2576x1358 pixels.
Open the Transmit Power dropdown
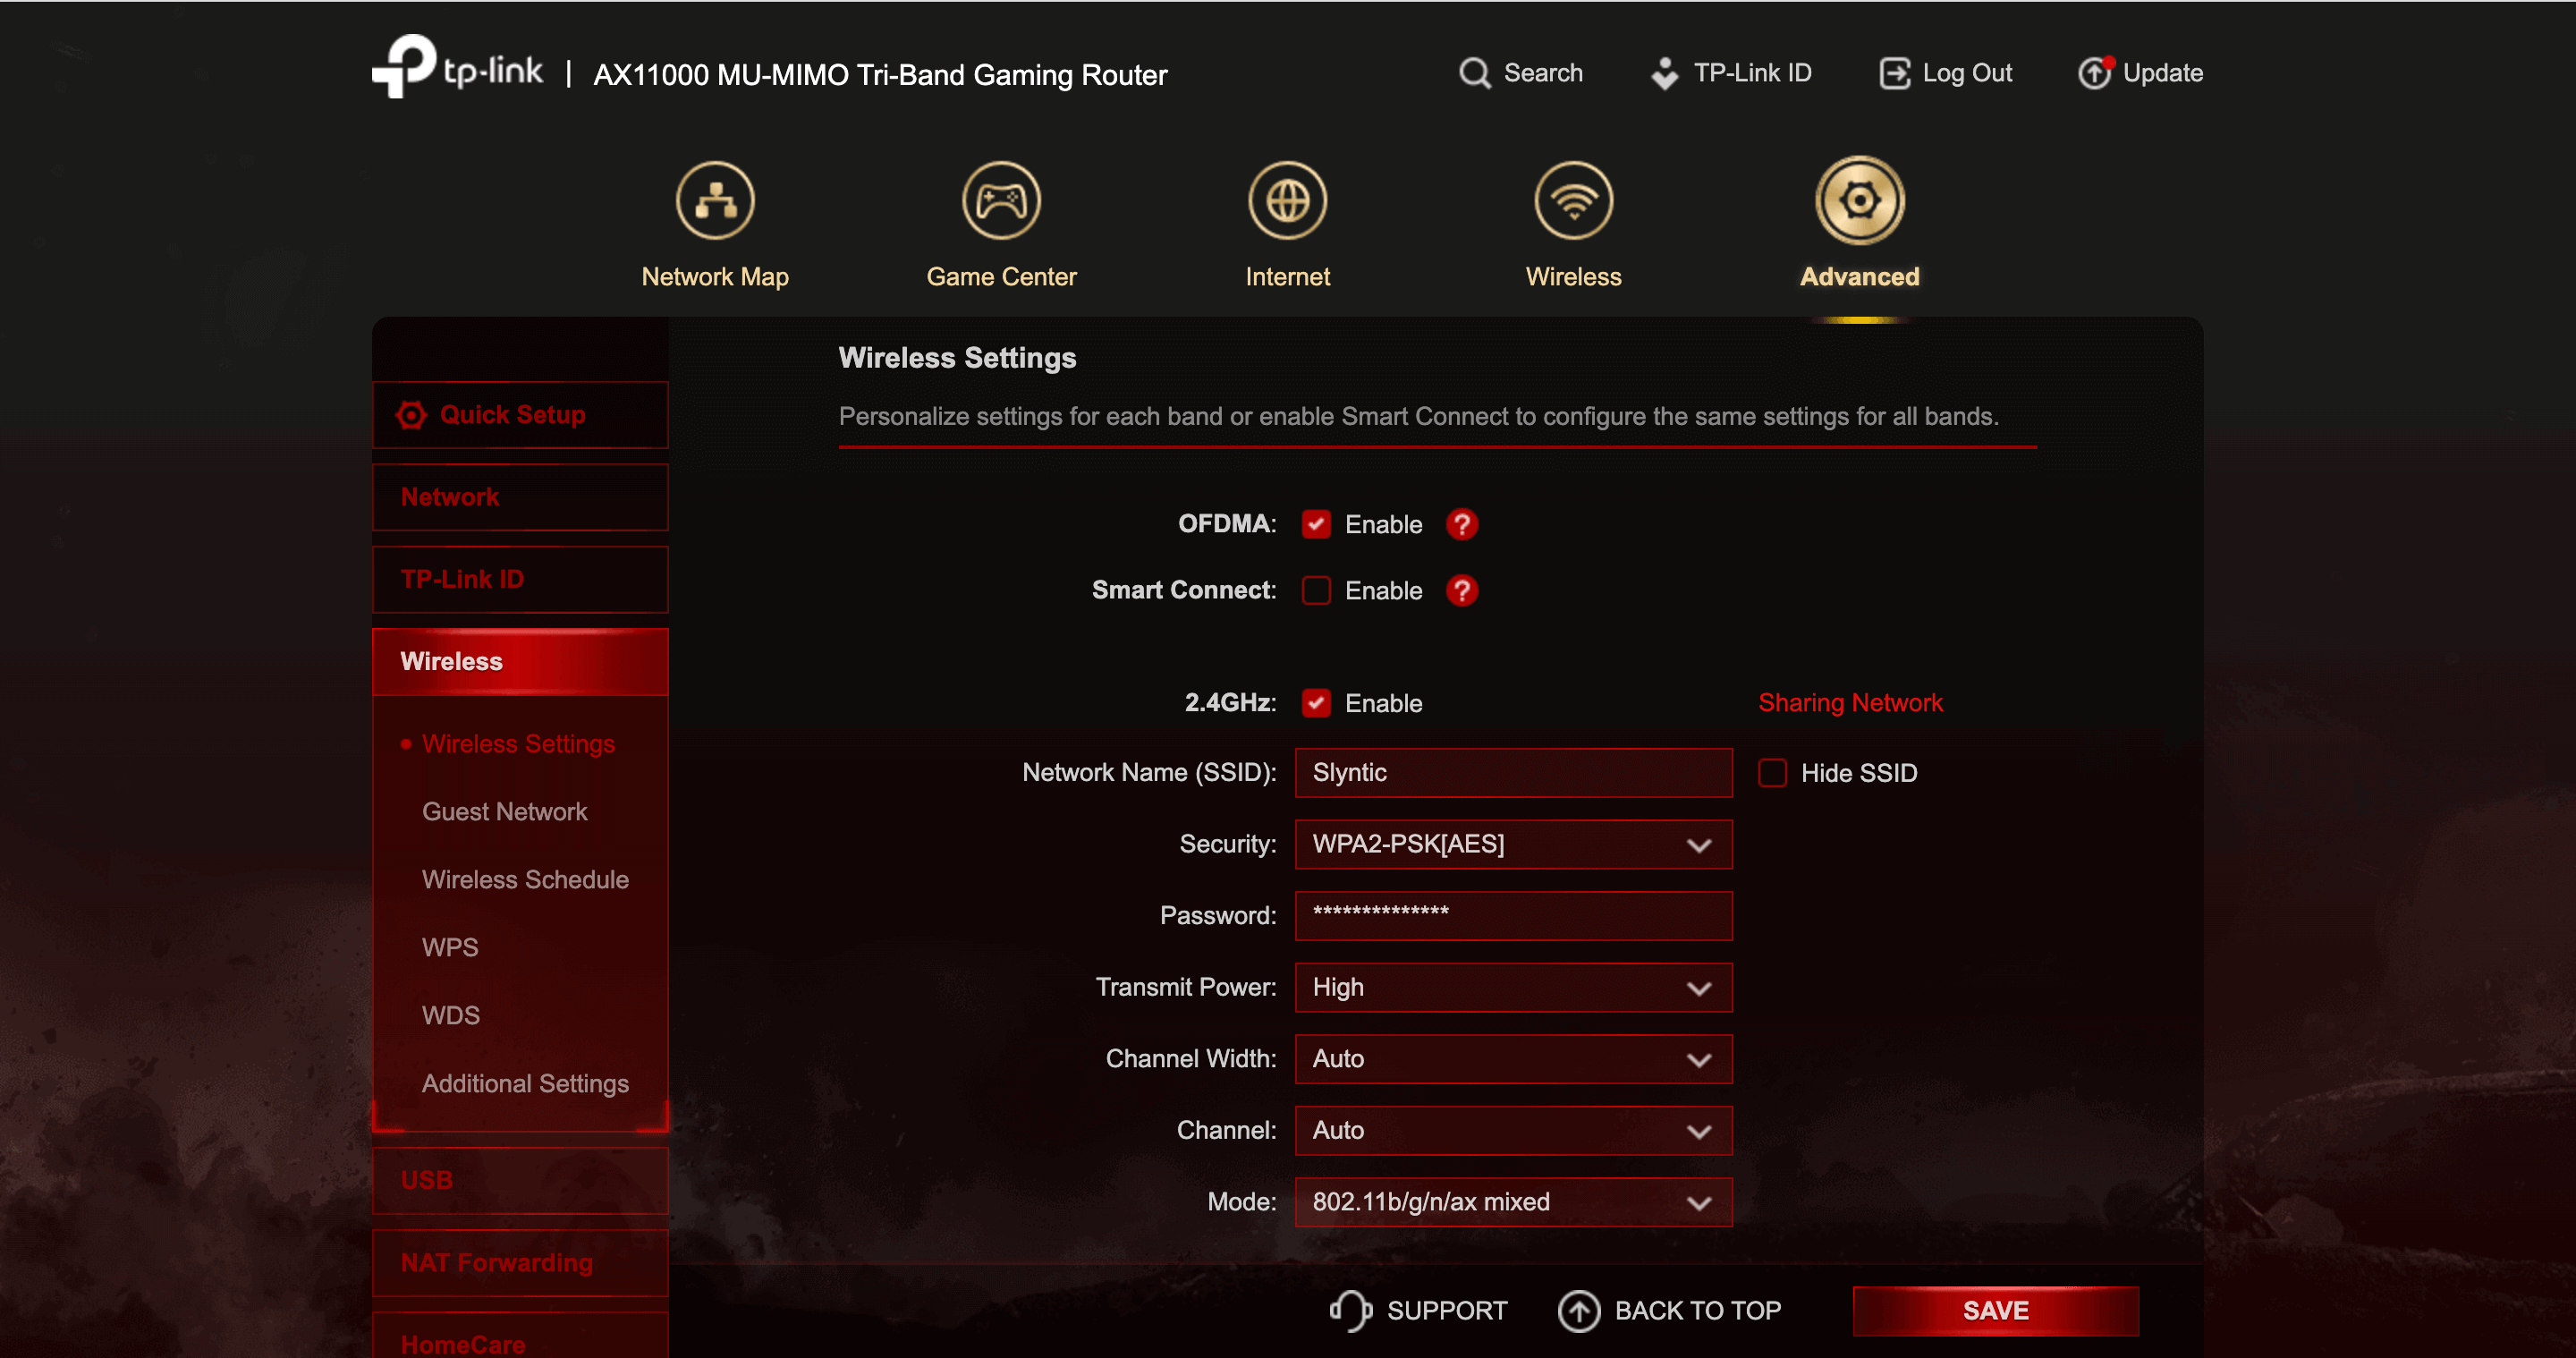1513,988
